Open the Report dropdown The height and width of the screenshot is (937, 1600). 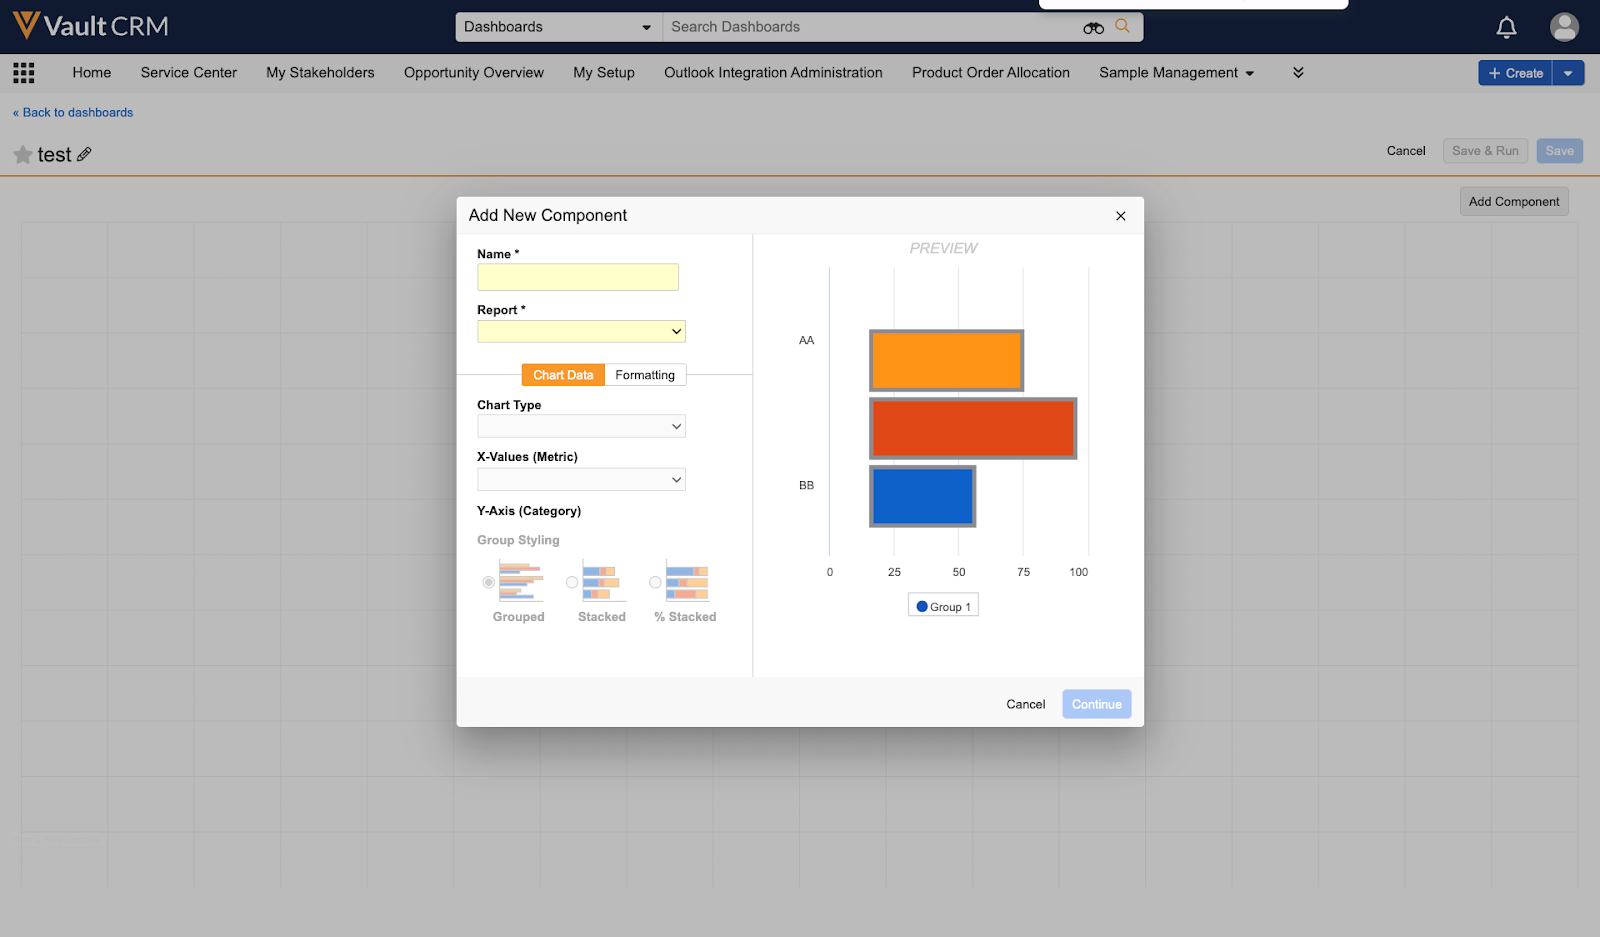[581, 331]
